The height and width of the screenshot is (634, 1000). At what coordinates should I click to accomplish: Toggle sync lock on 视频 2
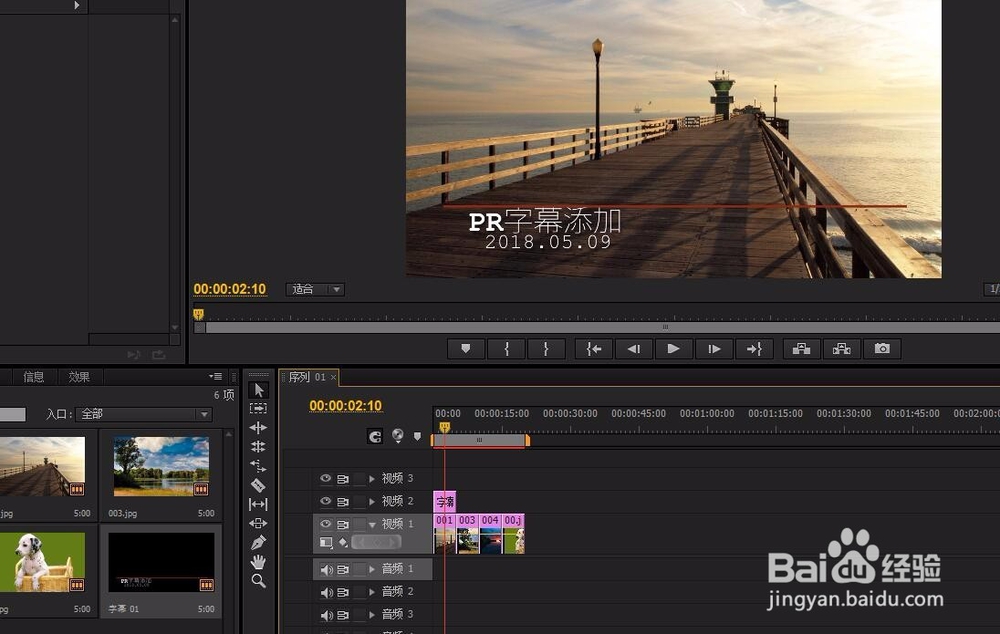(343, 501)
